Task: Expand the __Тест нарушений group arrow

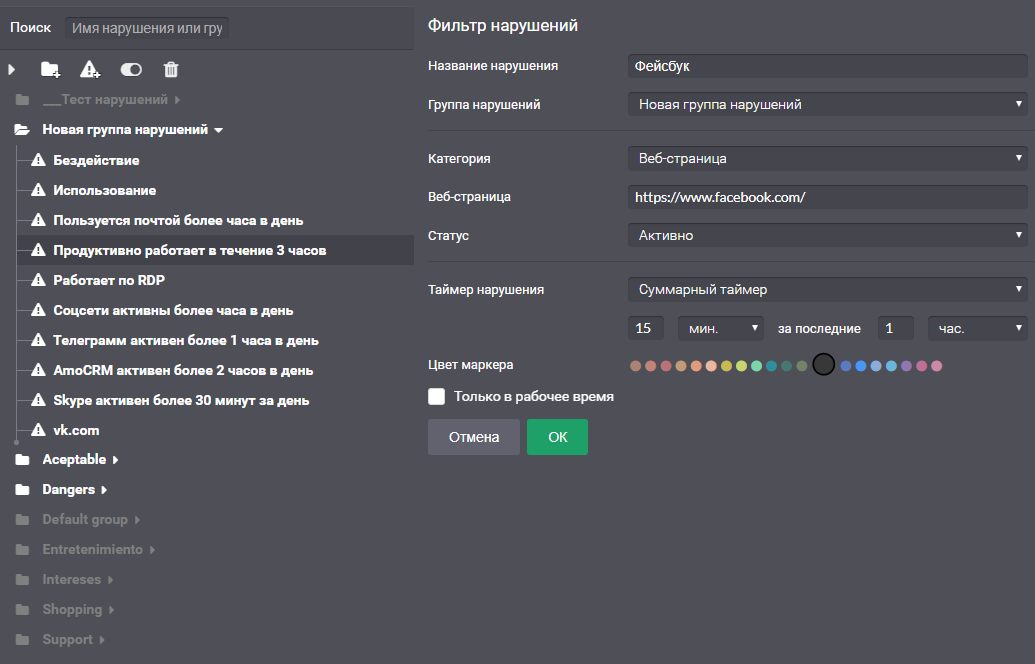Action: click(178, 100)
